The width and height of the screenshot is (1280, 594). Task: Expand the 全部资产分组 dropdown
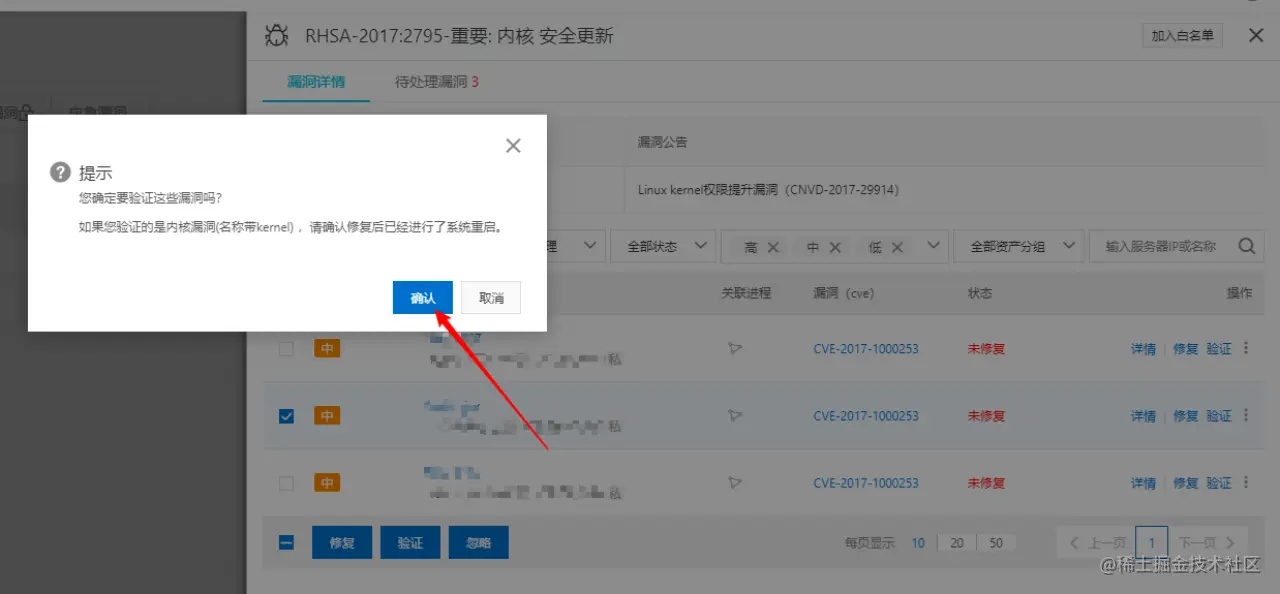pyautogui.click(x=1019, y=246)
